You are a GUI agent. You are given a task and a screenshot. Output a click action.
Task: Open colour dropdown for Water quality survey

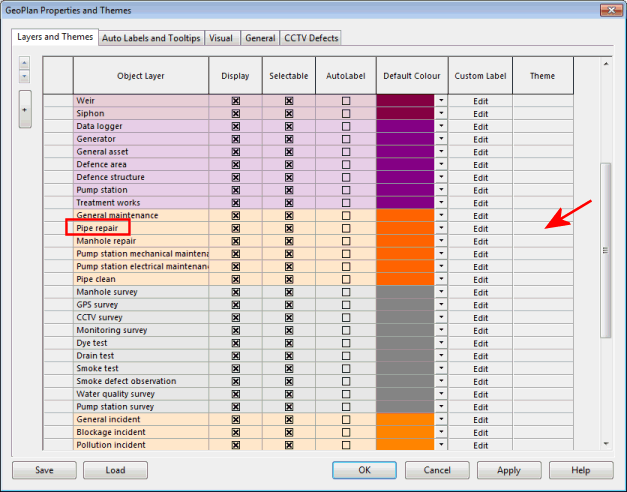[x=441, y=394]
